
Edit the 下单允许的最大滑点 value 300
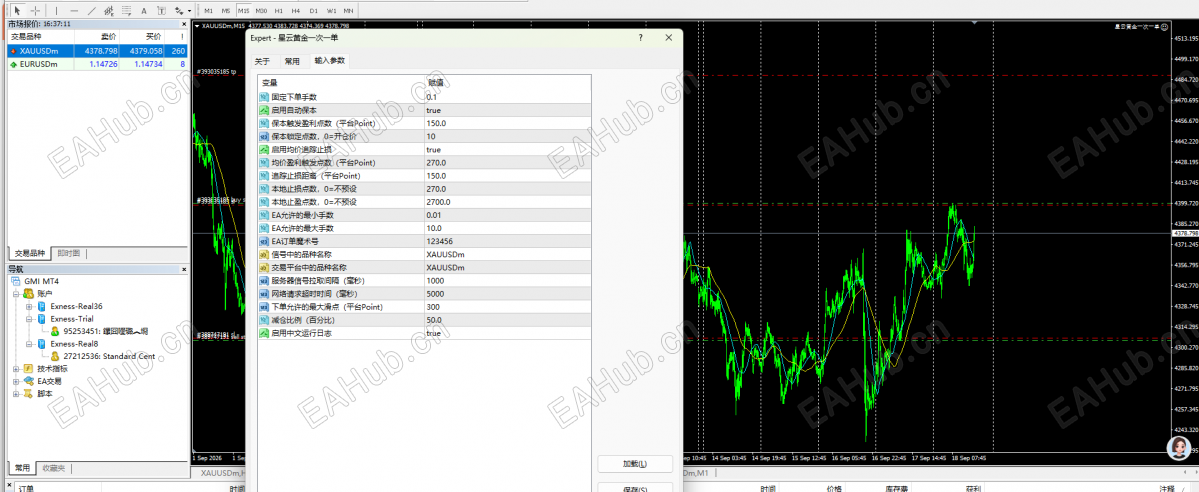coord(508,307)
